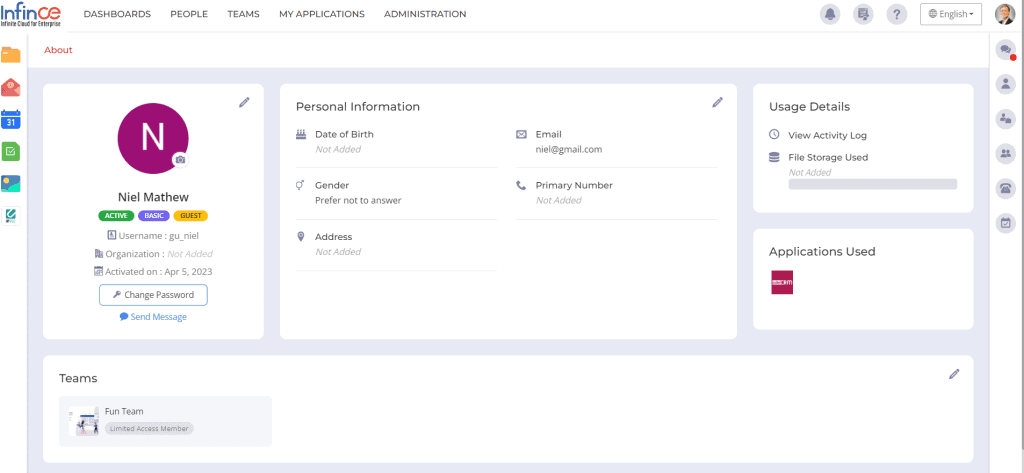Open the green Tasks checklist app icon
The image size is (1024, 473).
pos(11,151)
